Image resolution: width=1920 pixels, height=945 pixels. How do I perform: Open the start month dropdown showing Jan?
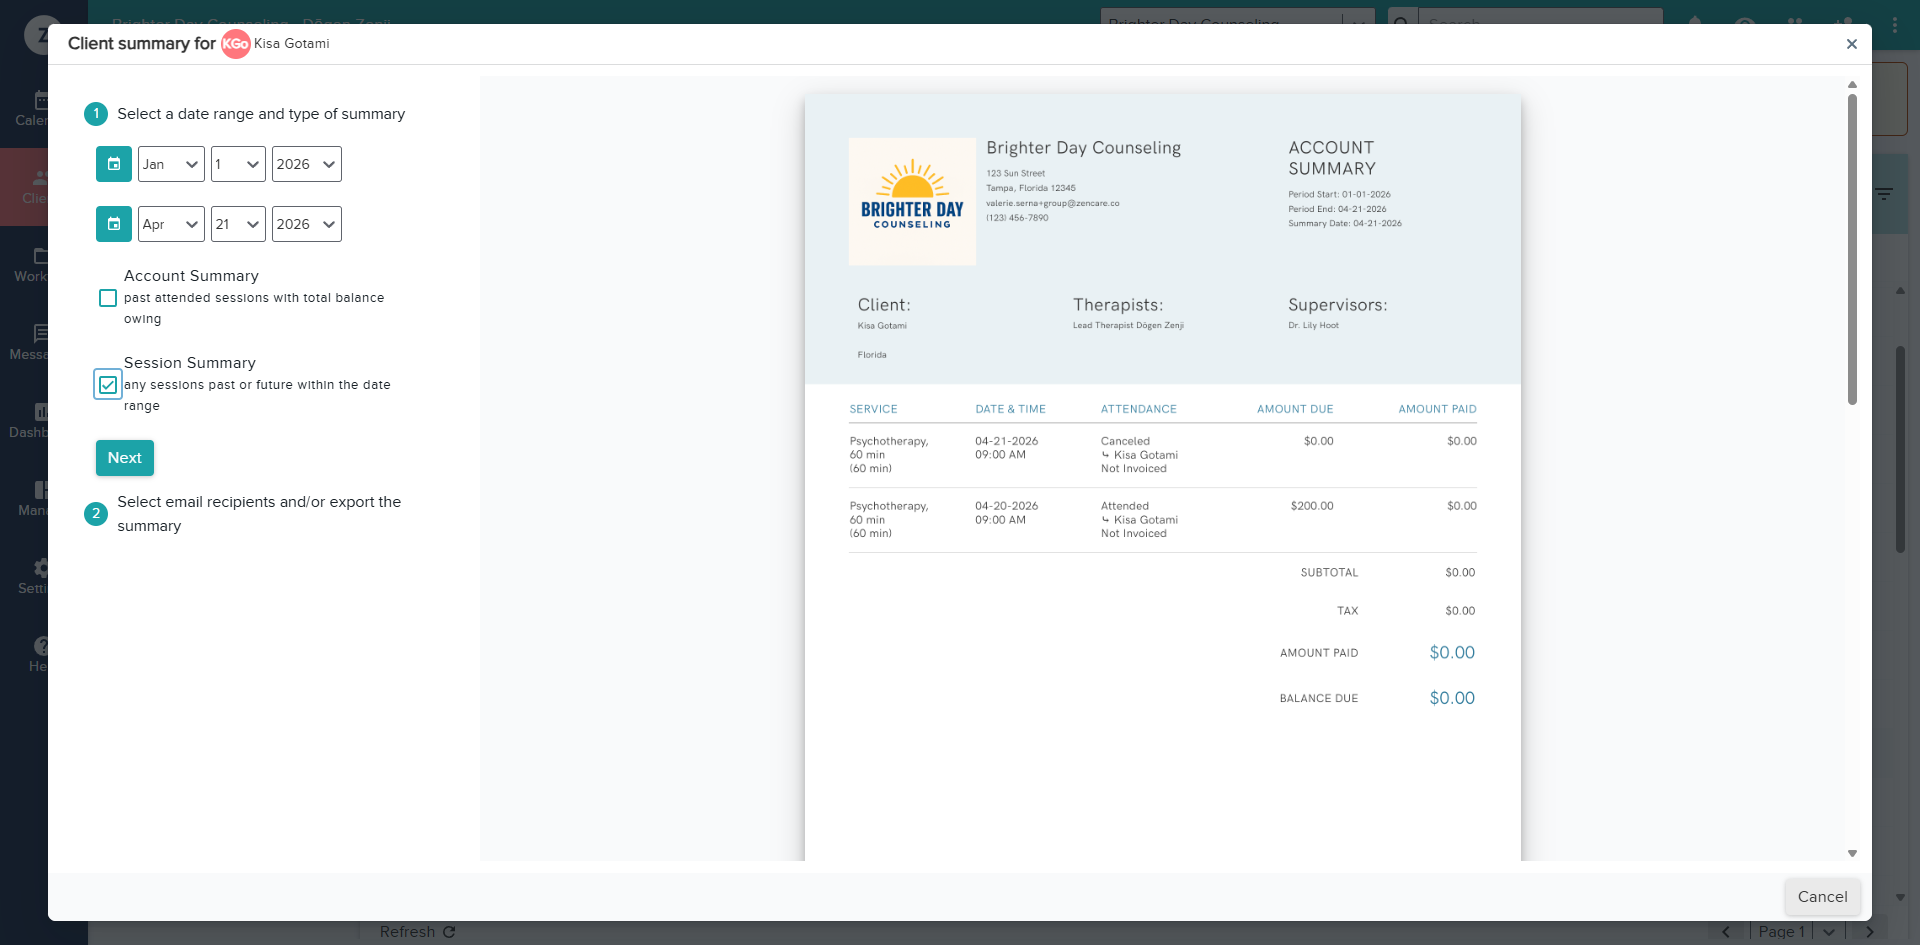pos(171,164)
